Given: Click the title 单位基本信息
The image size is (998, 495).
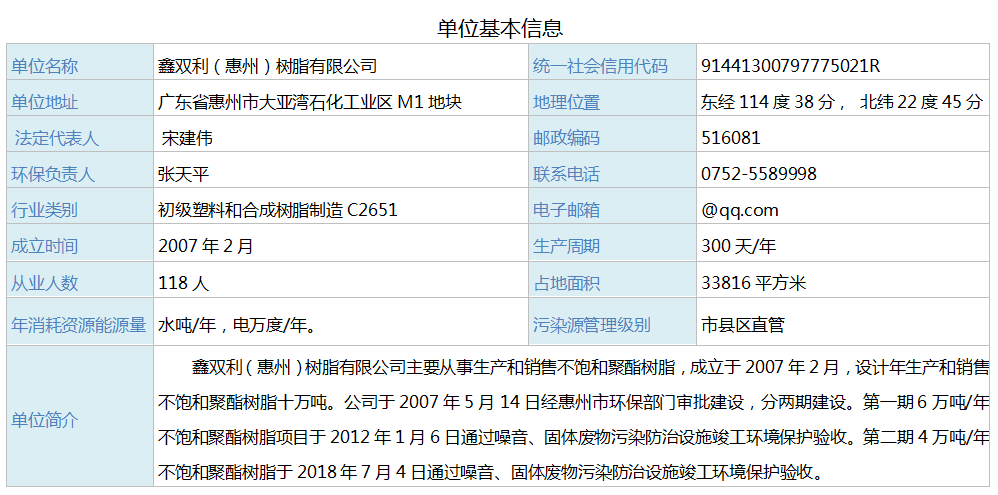Looking at the screenshot, I should 500,28.
